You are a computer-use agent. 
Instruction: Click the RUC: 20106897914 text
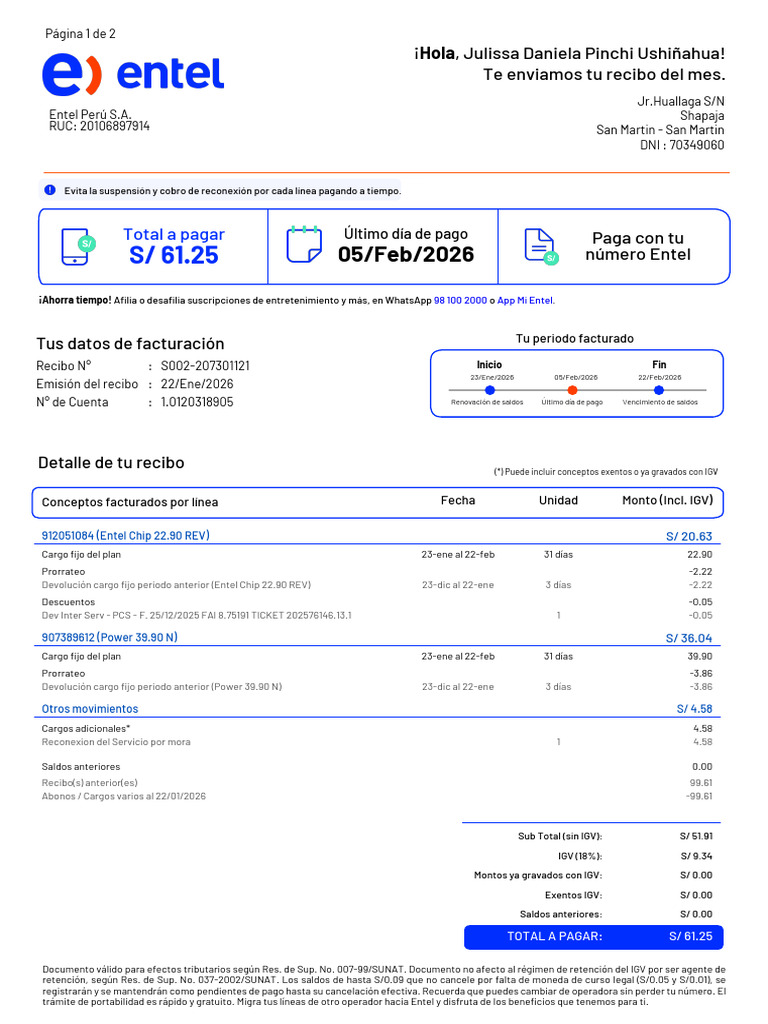point(99,126)
